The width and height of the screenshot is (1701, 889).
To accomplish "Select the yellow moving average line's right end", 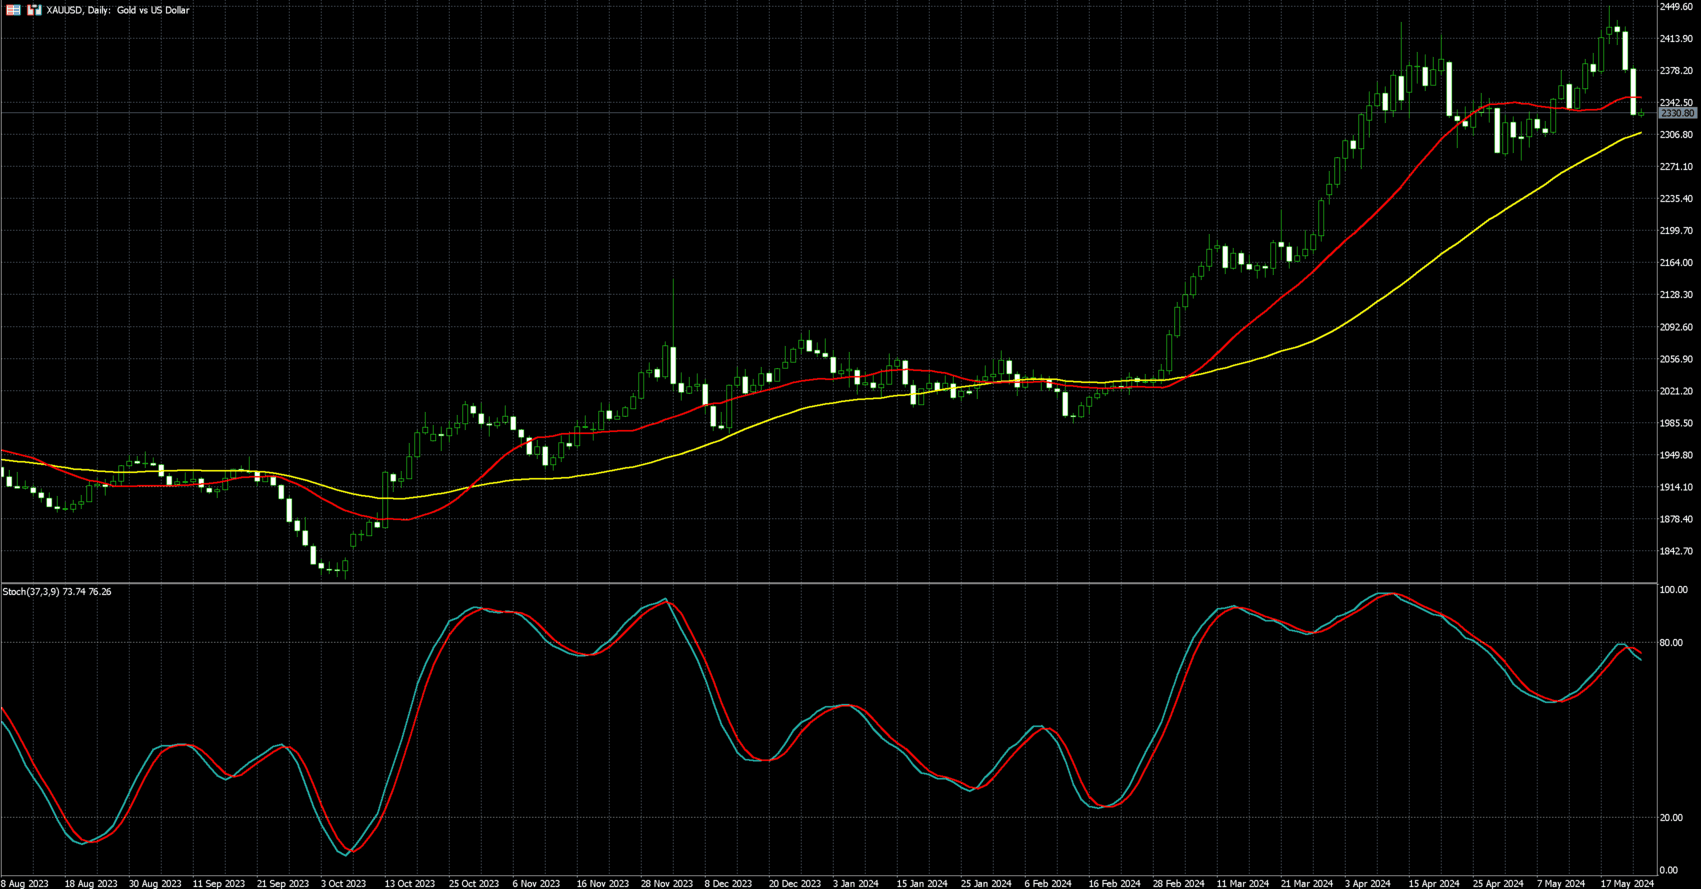I will tap(1640, 133).
